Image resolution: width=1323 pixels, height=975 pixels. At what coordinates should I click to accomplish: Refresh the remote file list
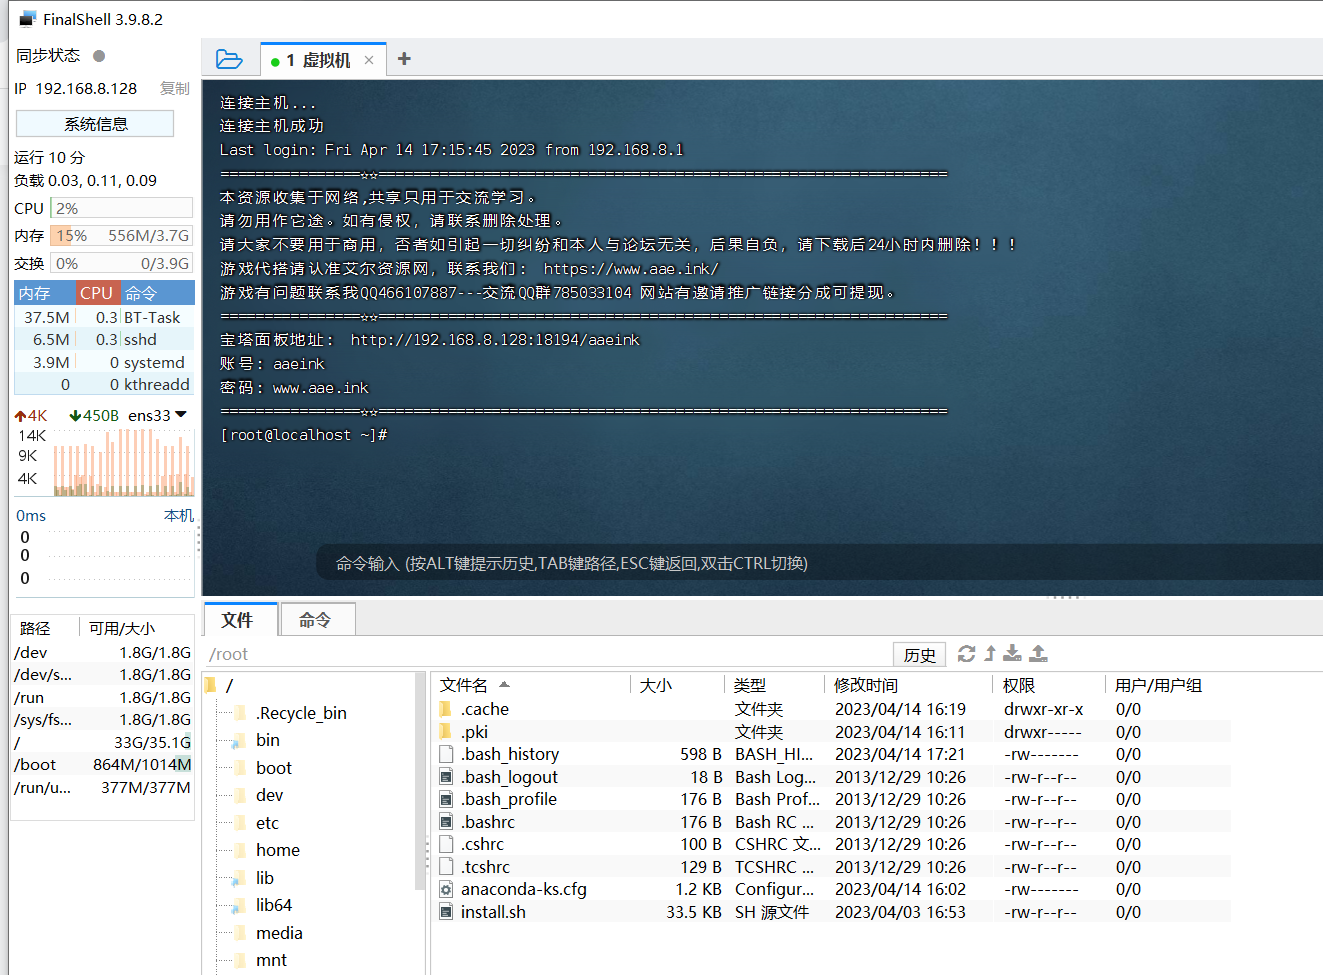click(966, 654)
